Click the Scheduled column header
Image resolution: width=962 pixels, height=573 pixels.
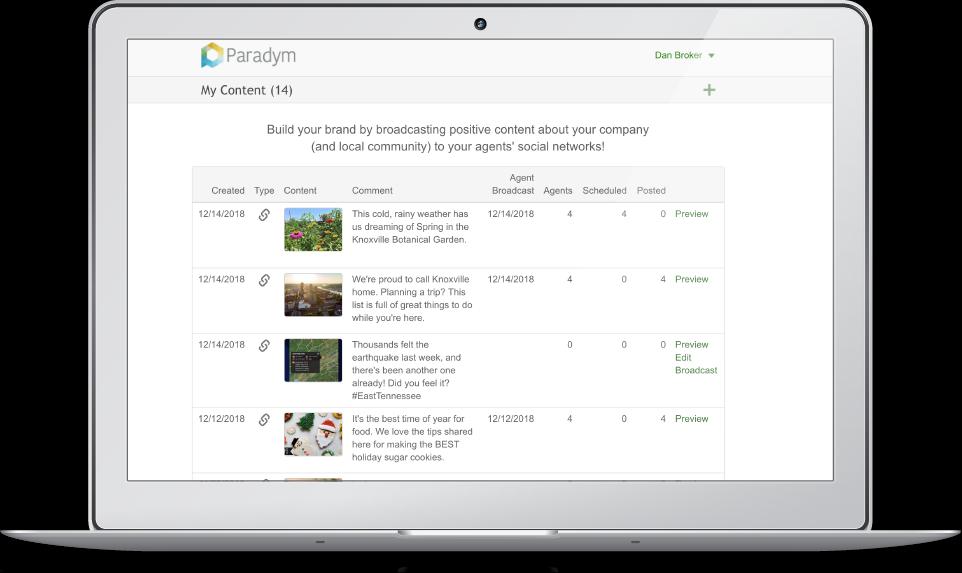coord(604,190)
